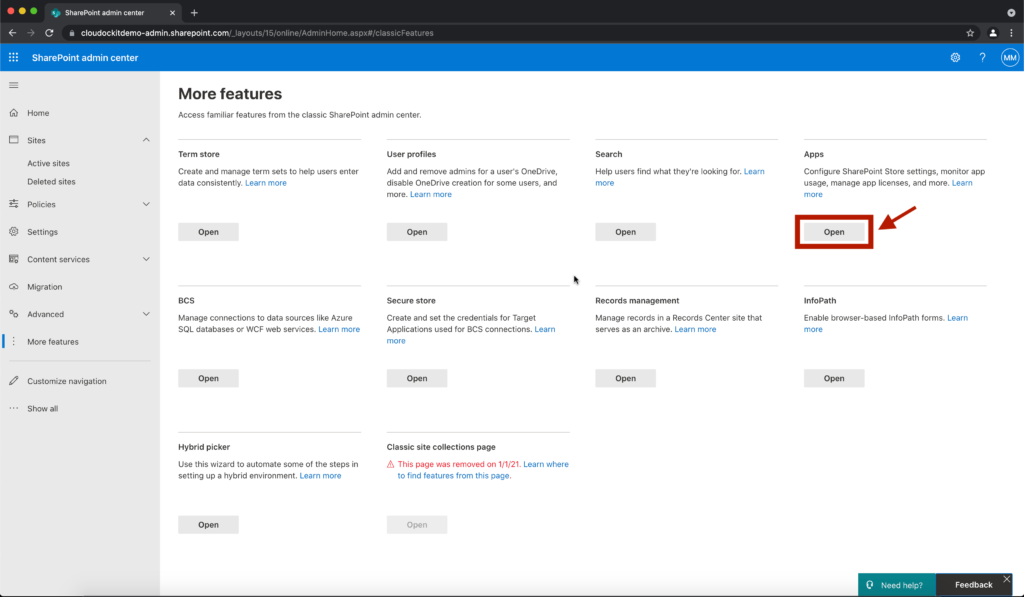Open the User profiles feature
Image resolution: width=1024 pixels, height=597 pixels.
point(417,232)
